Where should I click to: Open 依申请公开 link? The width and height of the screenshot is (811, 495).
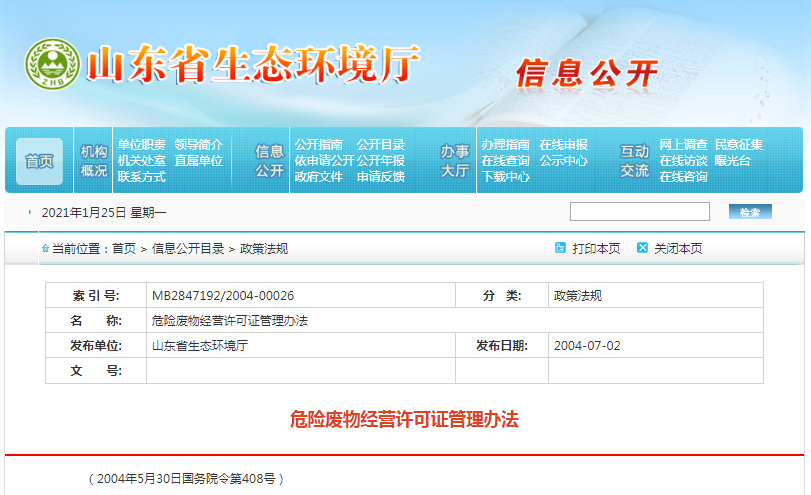point(324,160)
